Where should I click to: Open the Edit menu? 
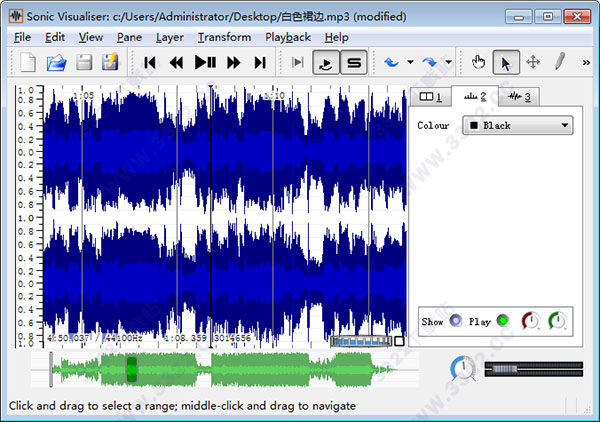coord(55,37)
